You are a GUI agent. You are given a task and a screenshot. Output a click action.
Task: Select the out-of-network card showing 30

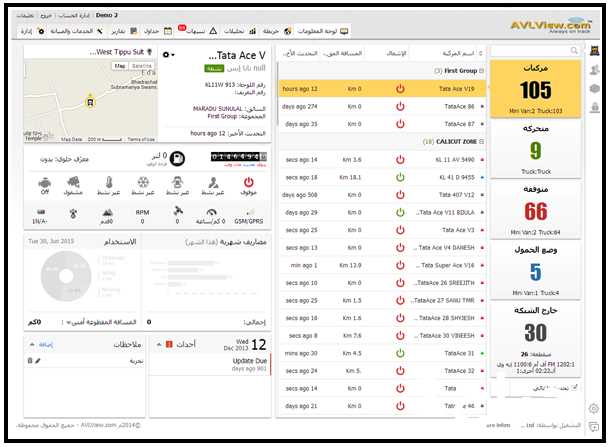click(535, 340)
